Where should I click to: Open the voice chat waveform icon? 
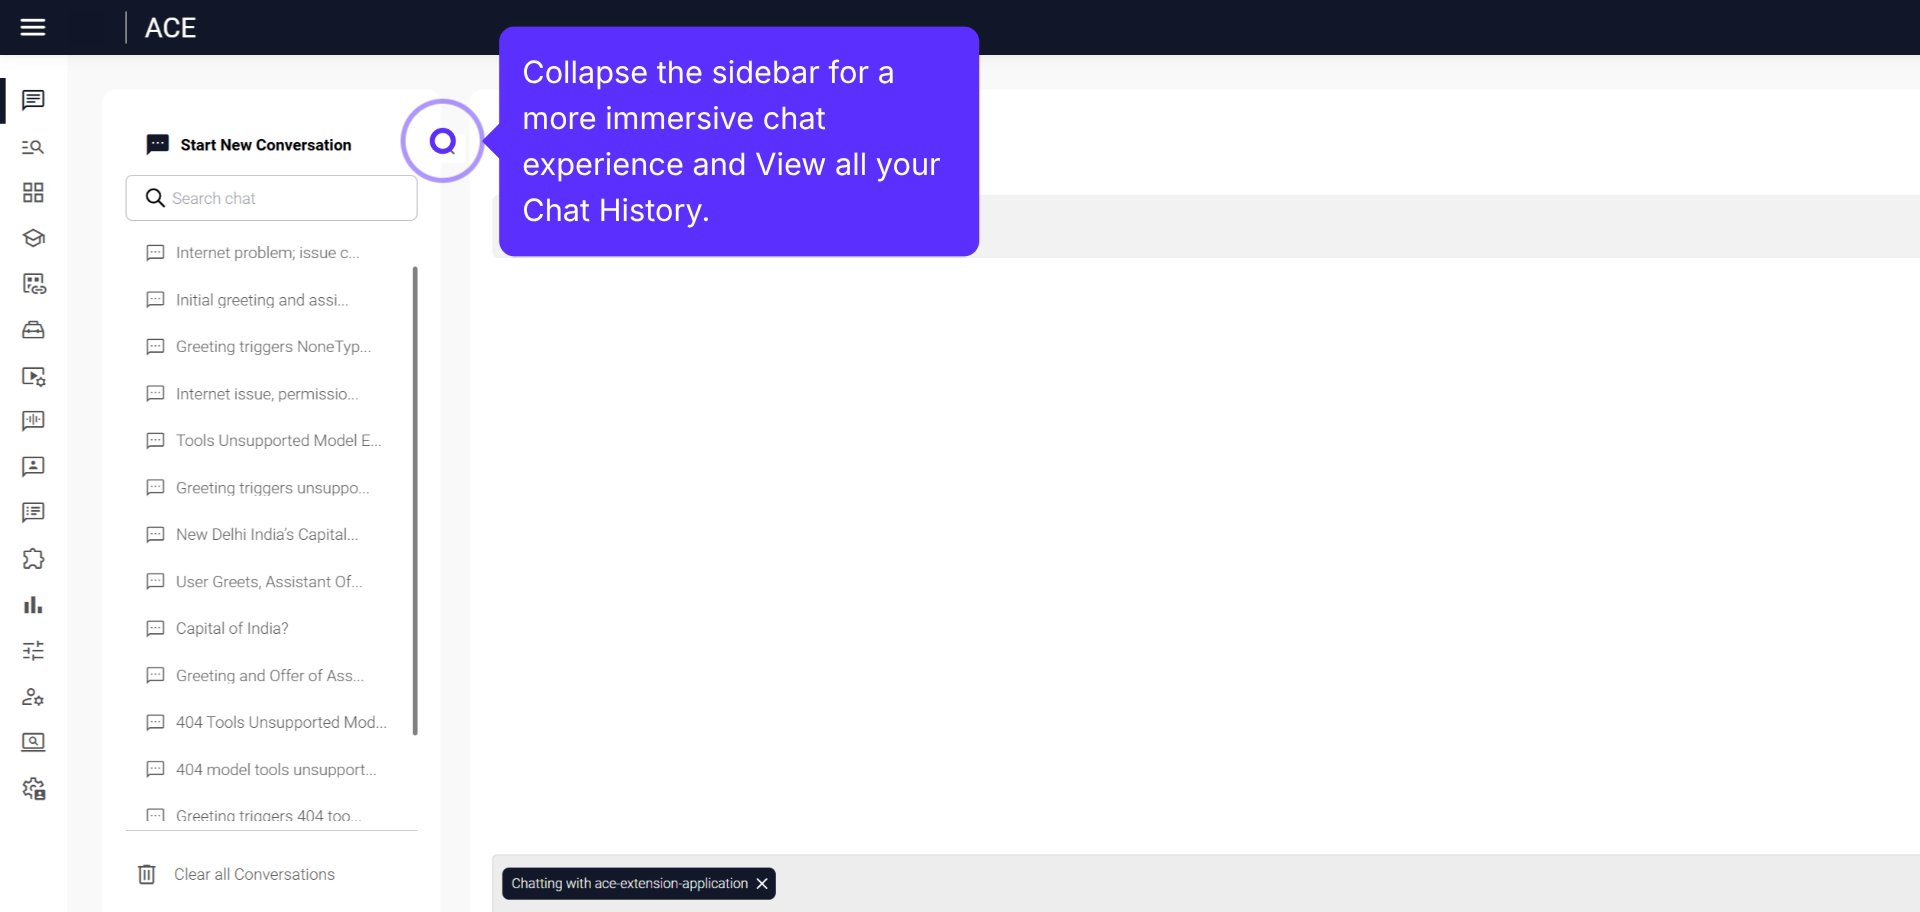point(33,420)
